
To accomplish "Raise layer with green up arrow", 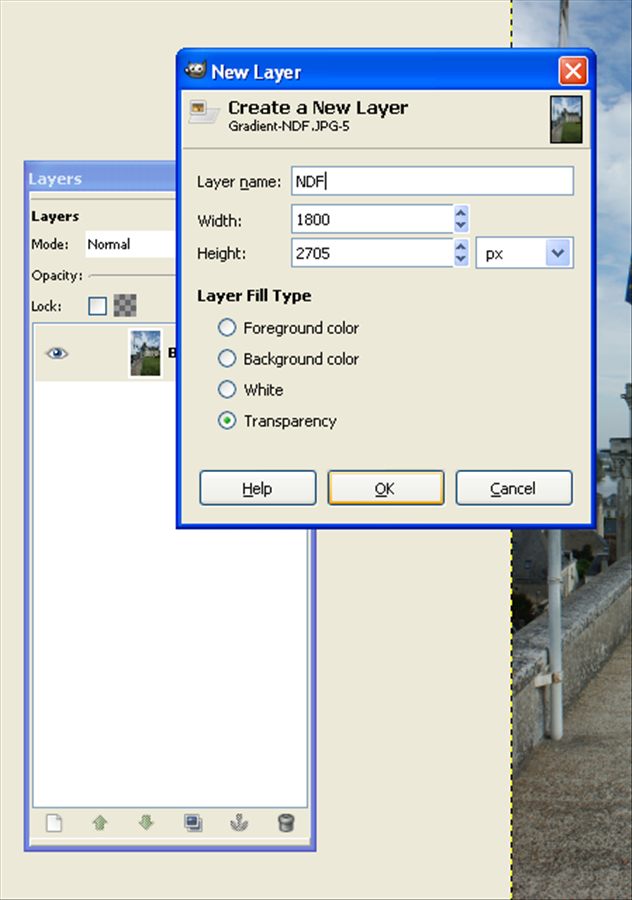I will 100,823.
